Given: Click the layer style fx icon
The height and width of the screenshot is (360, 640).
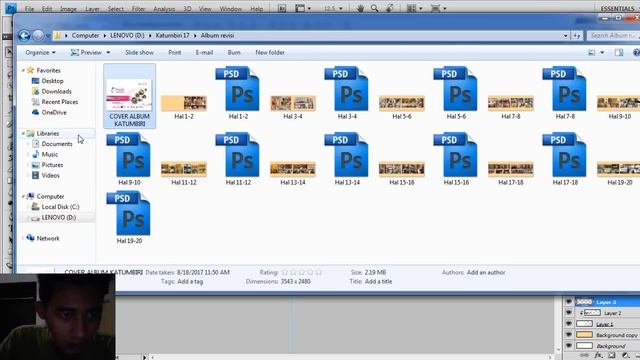Looking at the screenshot, I should click(x=599, y=356).
